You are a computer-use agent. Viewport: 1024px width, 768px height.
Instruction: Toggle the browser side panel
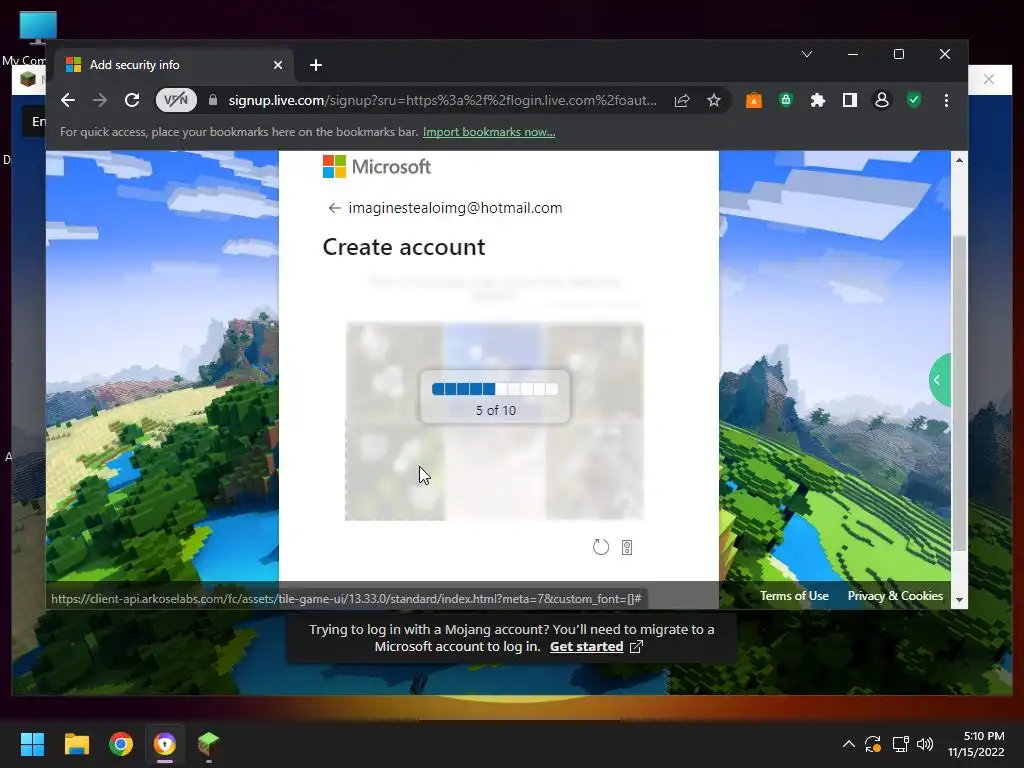click(x=850, y=100)
